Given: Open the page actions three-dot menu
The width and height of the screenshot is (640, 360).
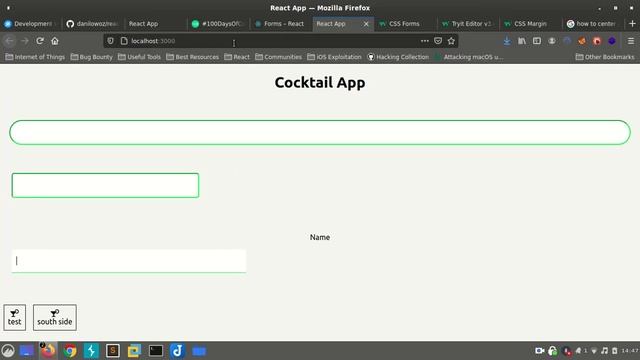Looking at the screenshot, I should click(x=424, y=41).
